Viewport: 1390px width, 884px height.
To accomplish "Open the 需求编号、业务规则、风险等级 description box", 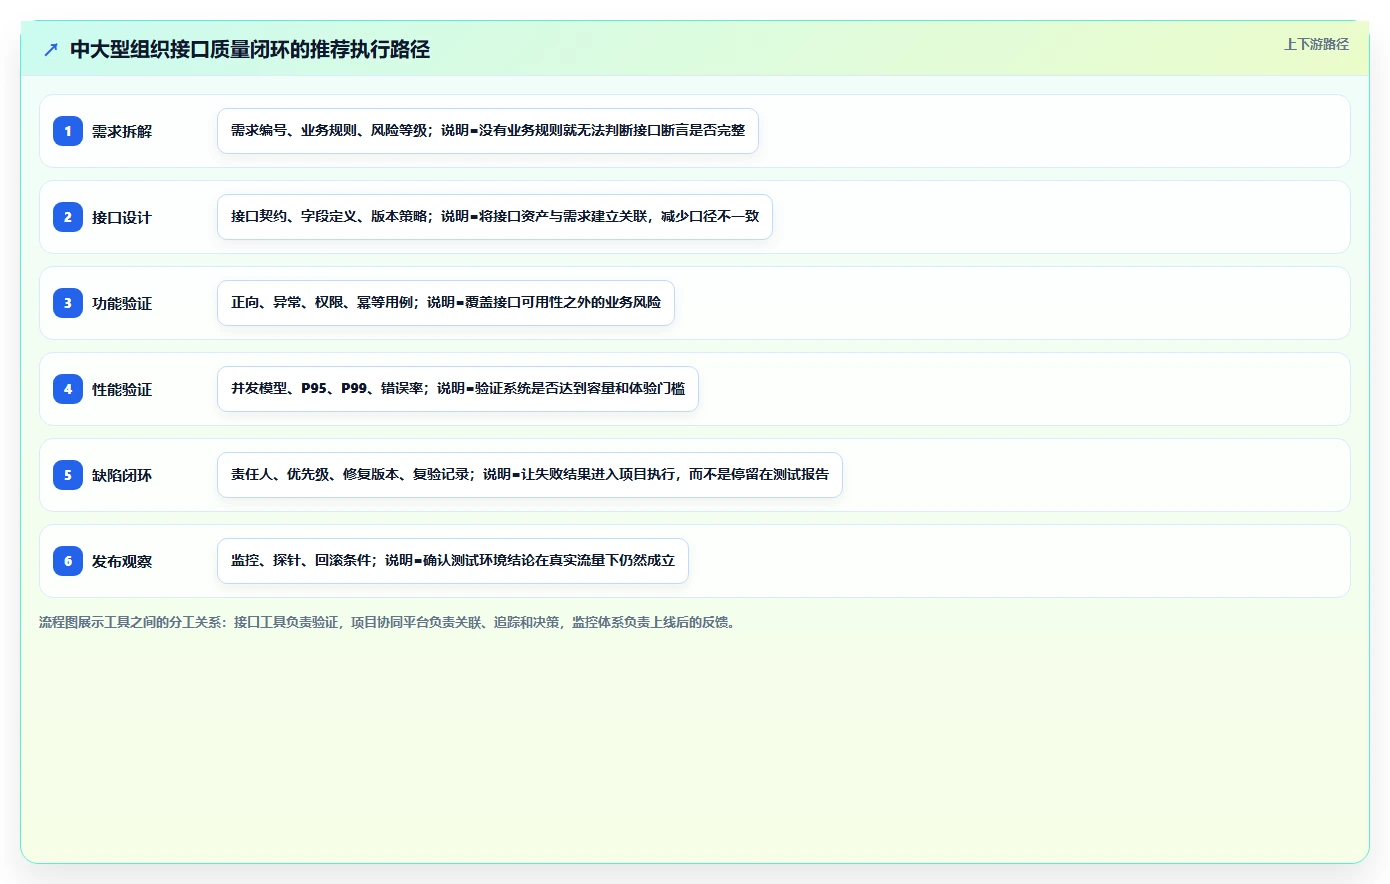I will [x=488, y=131].
